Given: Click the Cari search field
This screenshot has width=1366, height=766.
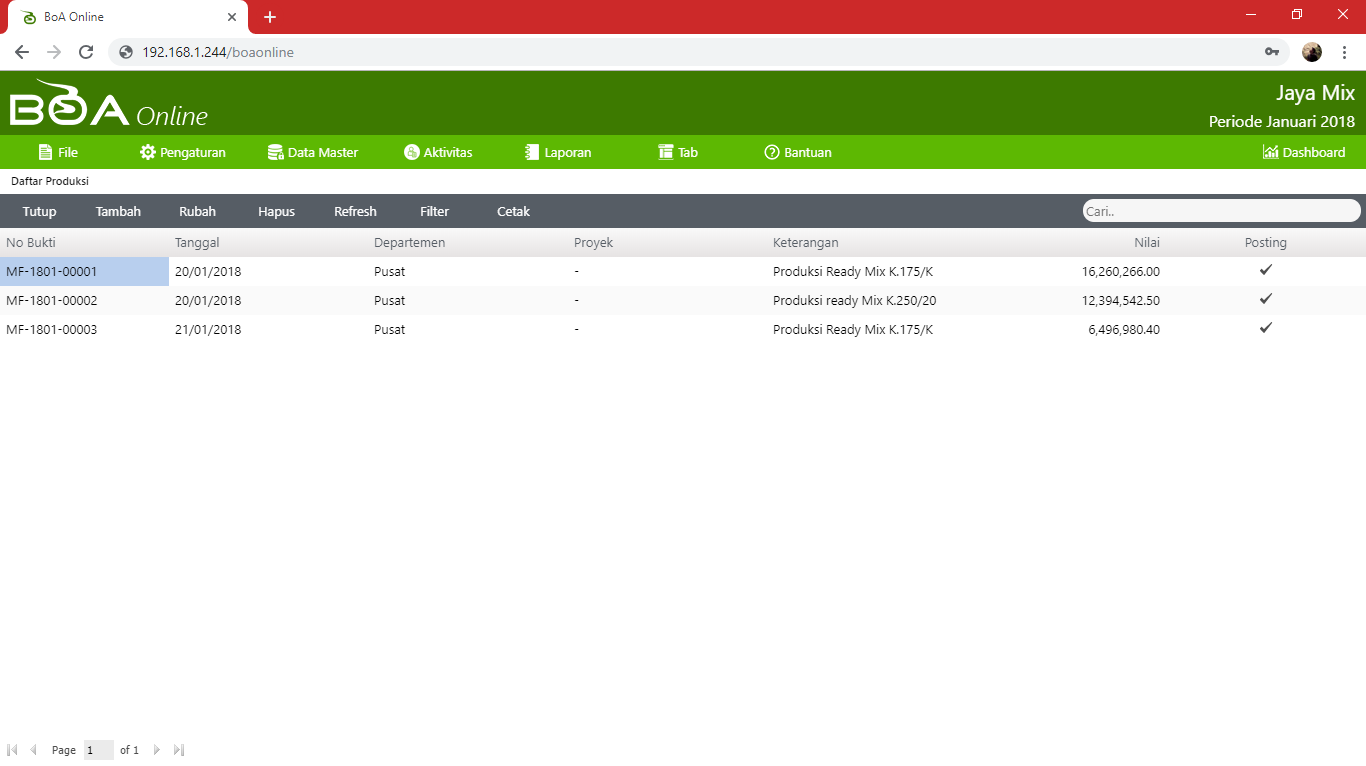Looking at the screenshot, I should (x=1220, y=211).
